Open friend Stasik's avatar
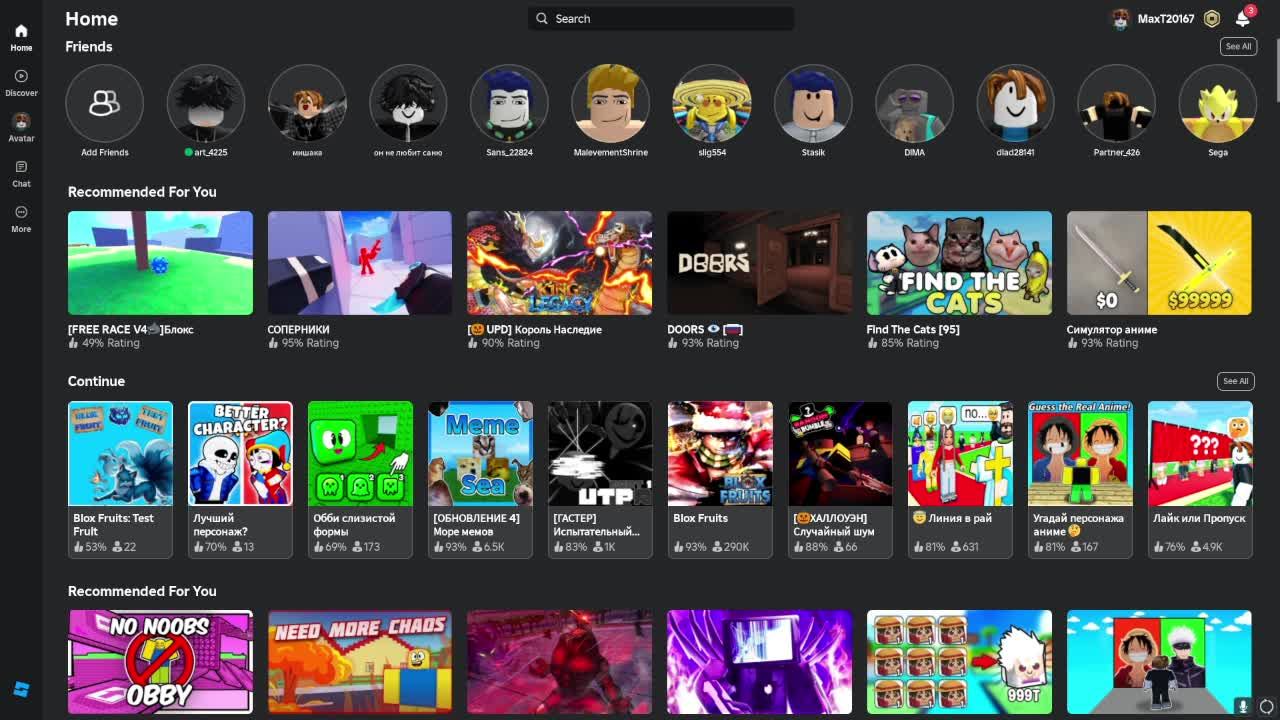Image resolution: width=1280 pixels, height=720 pixels. click(x=813, y=103)
